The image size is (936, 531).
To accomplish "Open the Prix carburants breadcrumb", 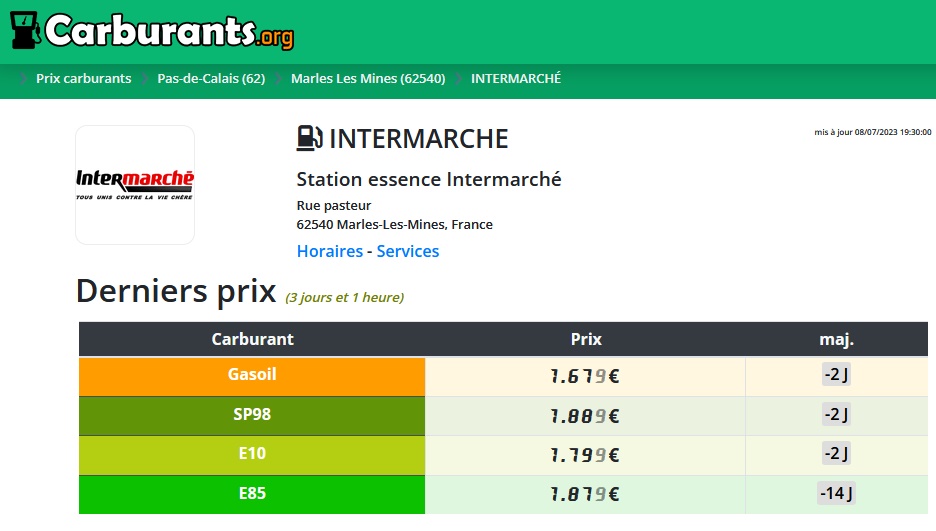I will click(84, 79).
